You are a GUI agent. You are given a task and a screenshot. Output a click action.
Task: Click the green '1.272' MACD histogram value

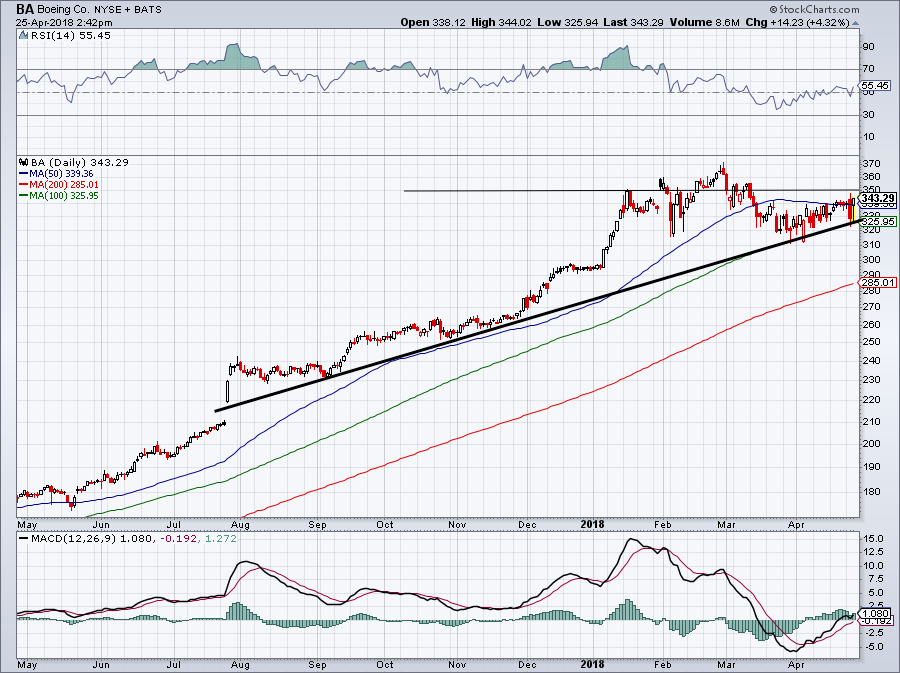tap(220, 539)
